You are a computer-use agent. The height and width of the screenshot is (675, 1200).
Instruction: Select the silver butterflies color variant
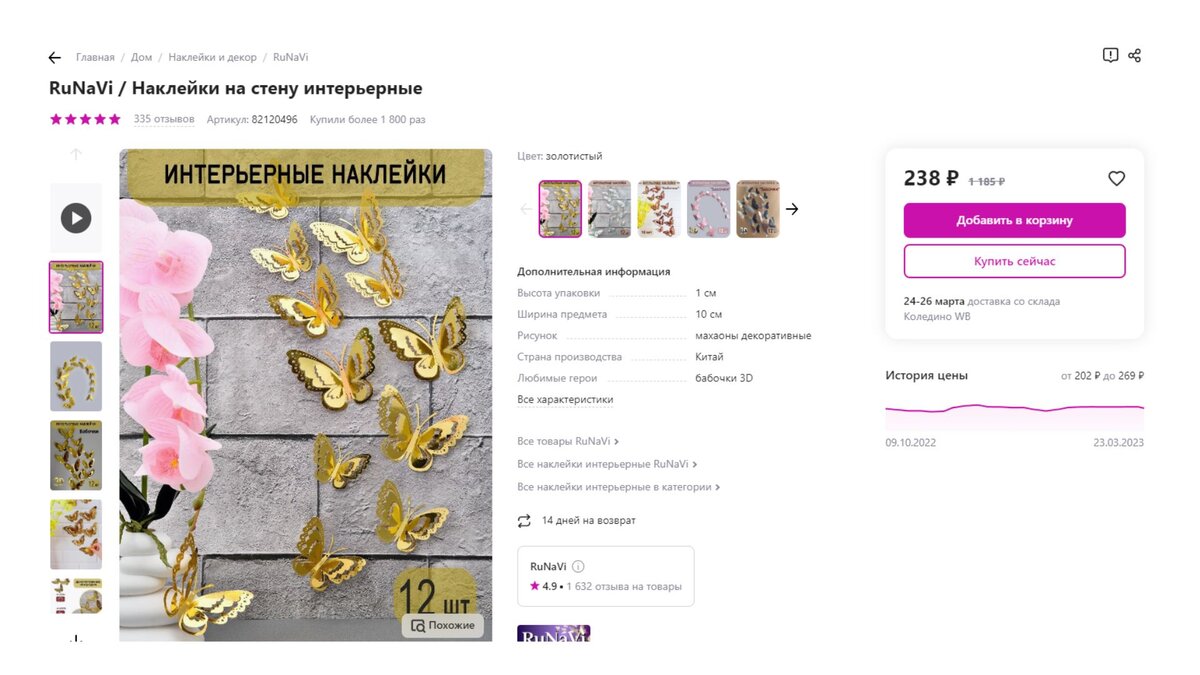609,209
